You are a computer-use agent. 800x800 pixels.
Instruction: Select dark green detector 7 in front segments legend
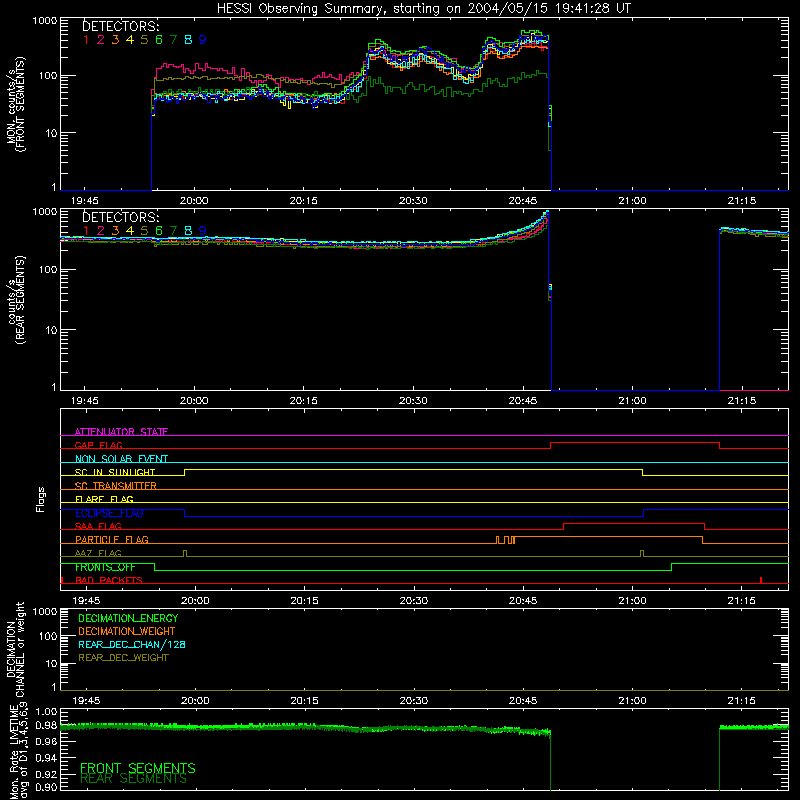[173, 40]
